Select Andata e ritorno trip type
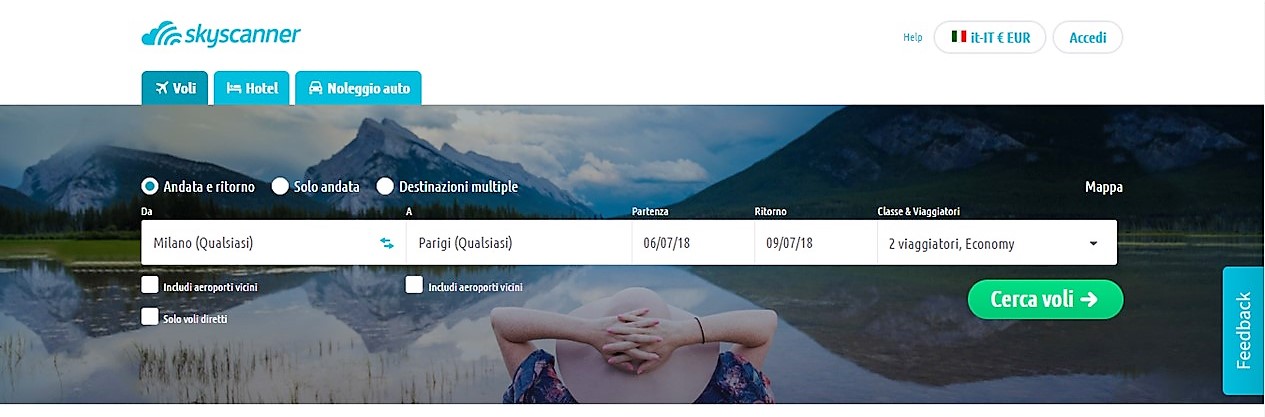The height and width of the screenshot is (417, 1265). pos(150,186)
